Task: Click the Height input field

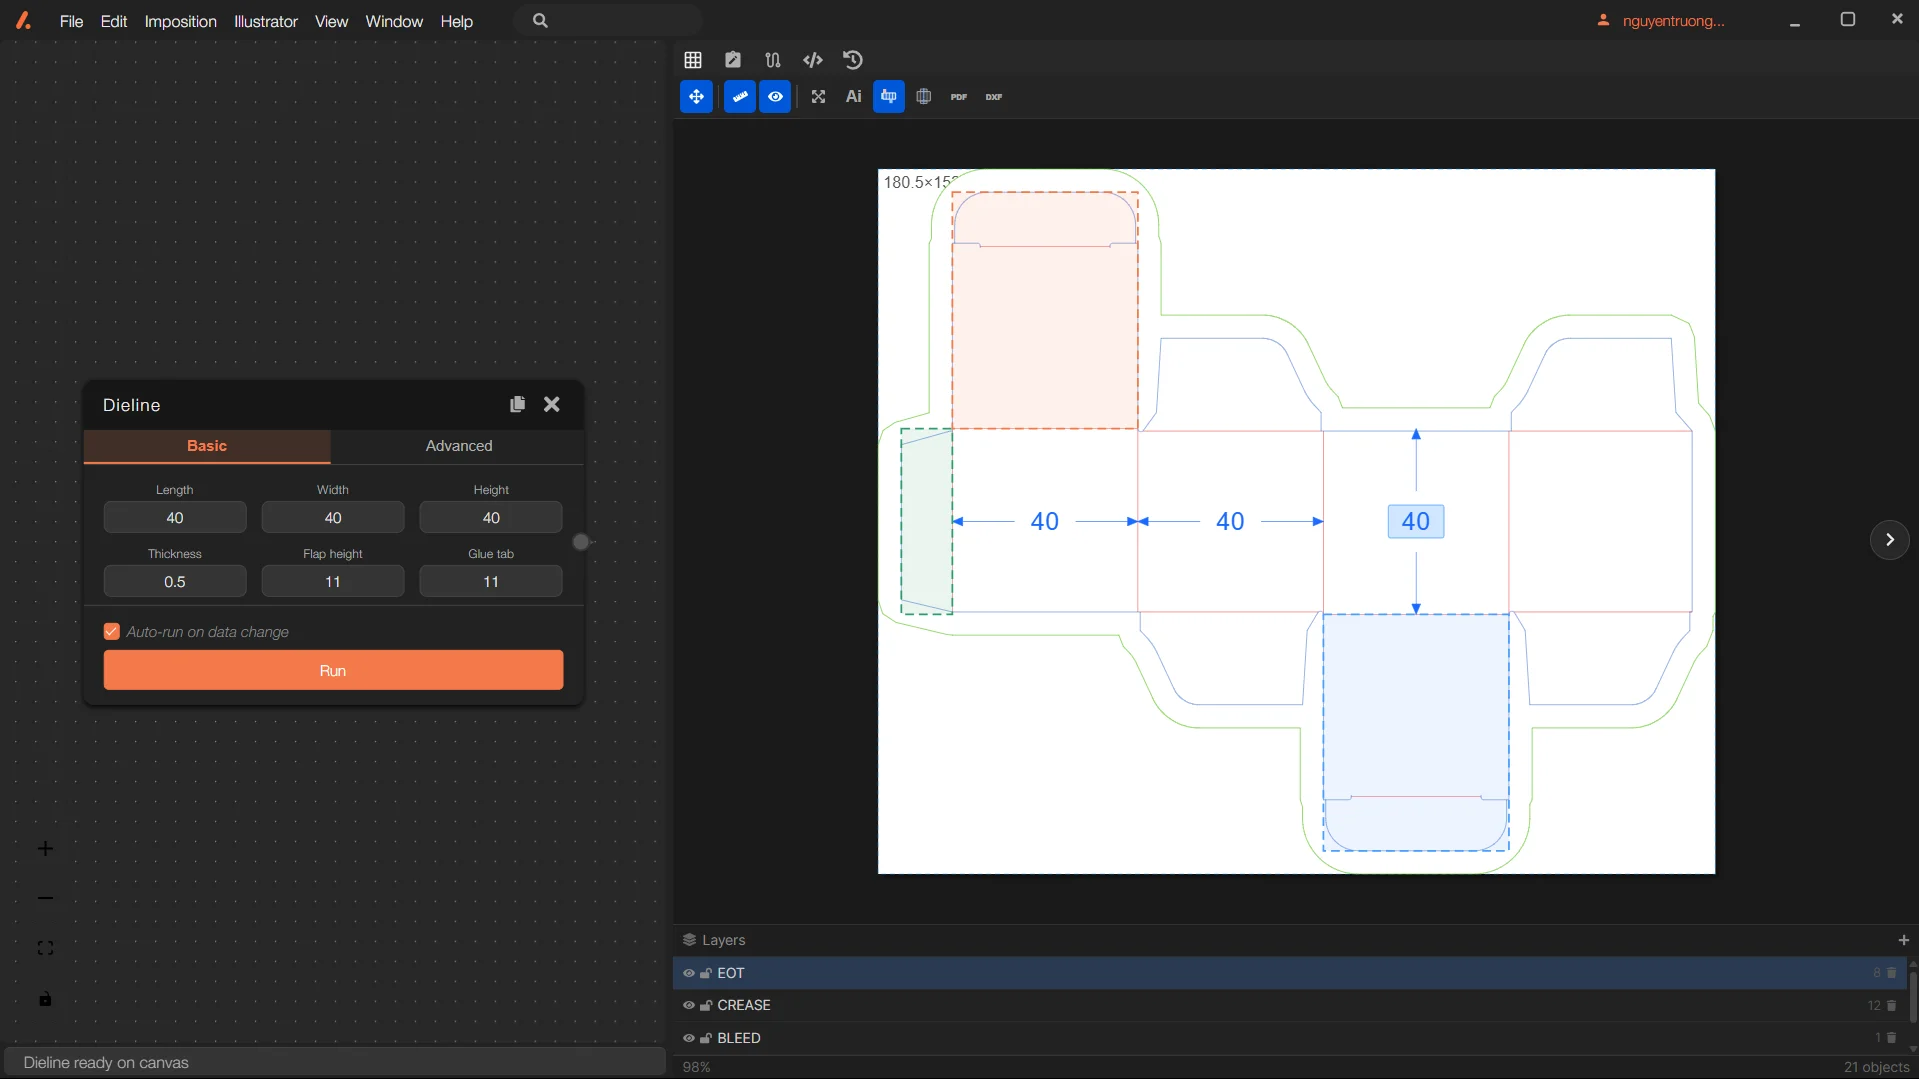Action: (491, 518)
